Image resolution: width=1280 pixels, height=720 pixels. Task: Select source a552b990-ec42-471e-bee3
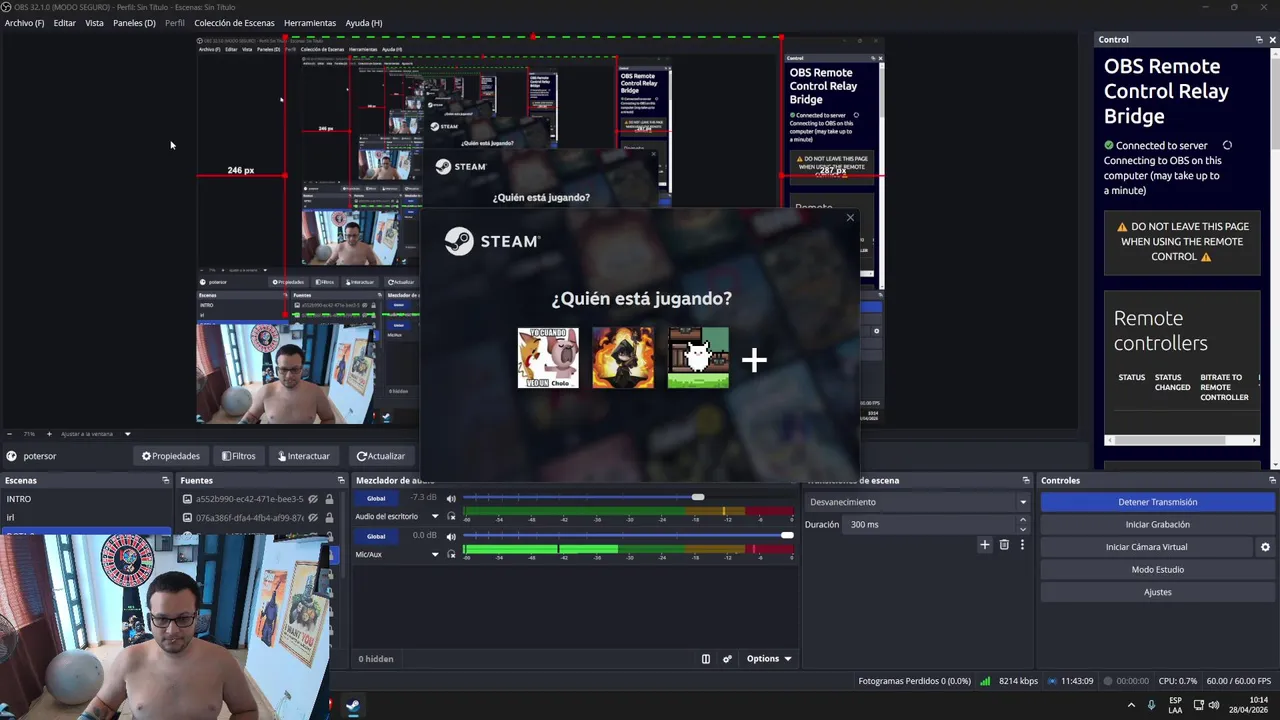pyautogui.click(x=249, y=499)
